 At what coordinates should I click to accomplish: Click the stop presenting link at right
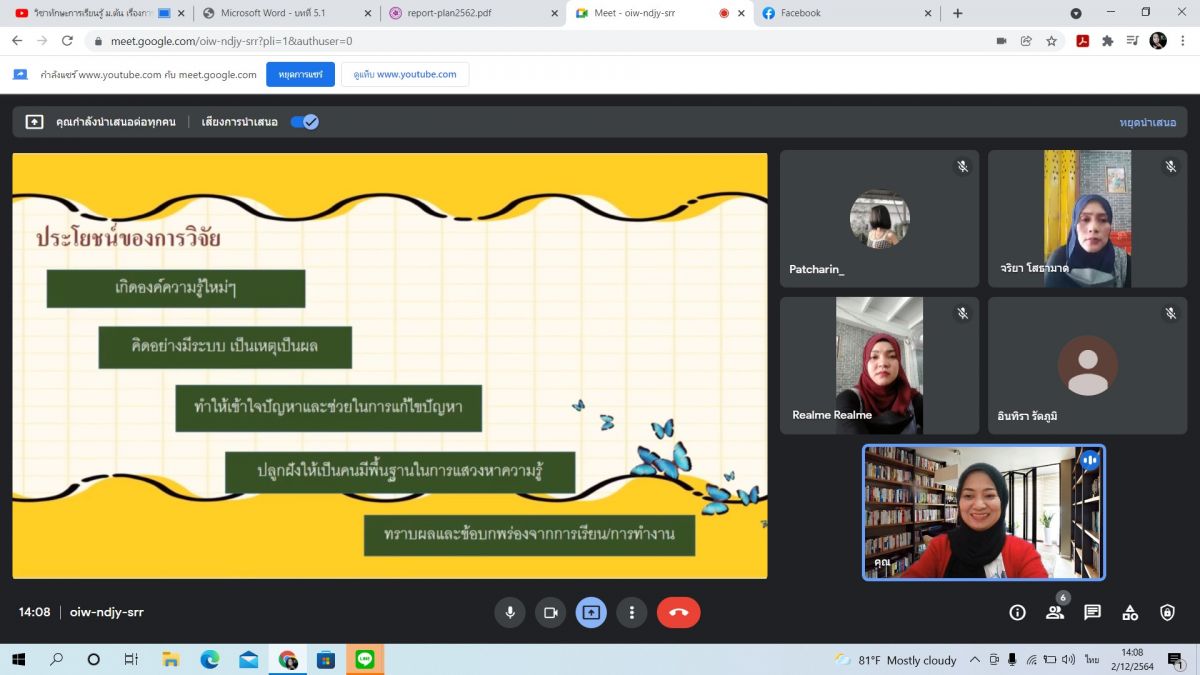point(1147,122)
